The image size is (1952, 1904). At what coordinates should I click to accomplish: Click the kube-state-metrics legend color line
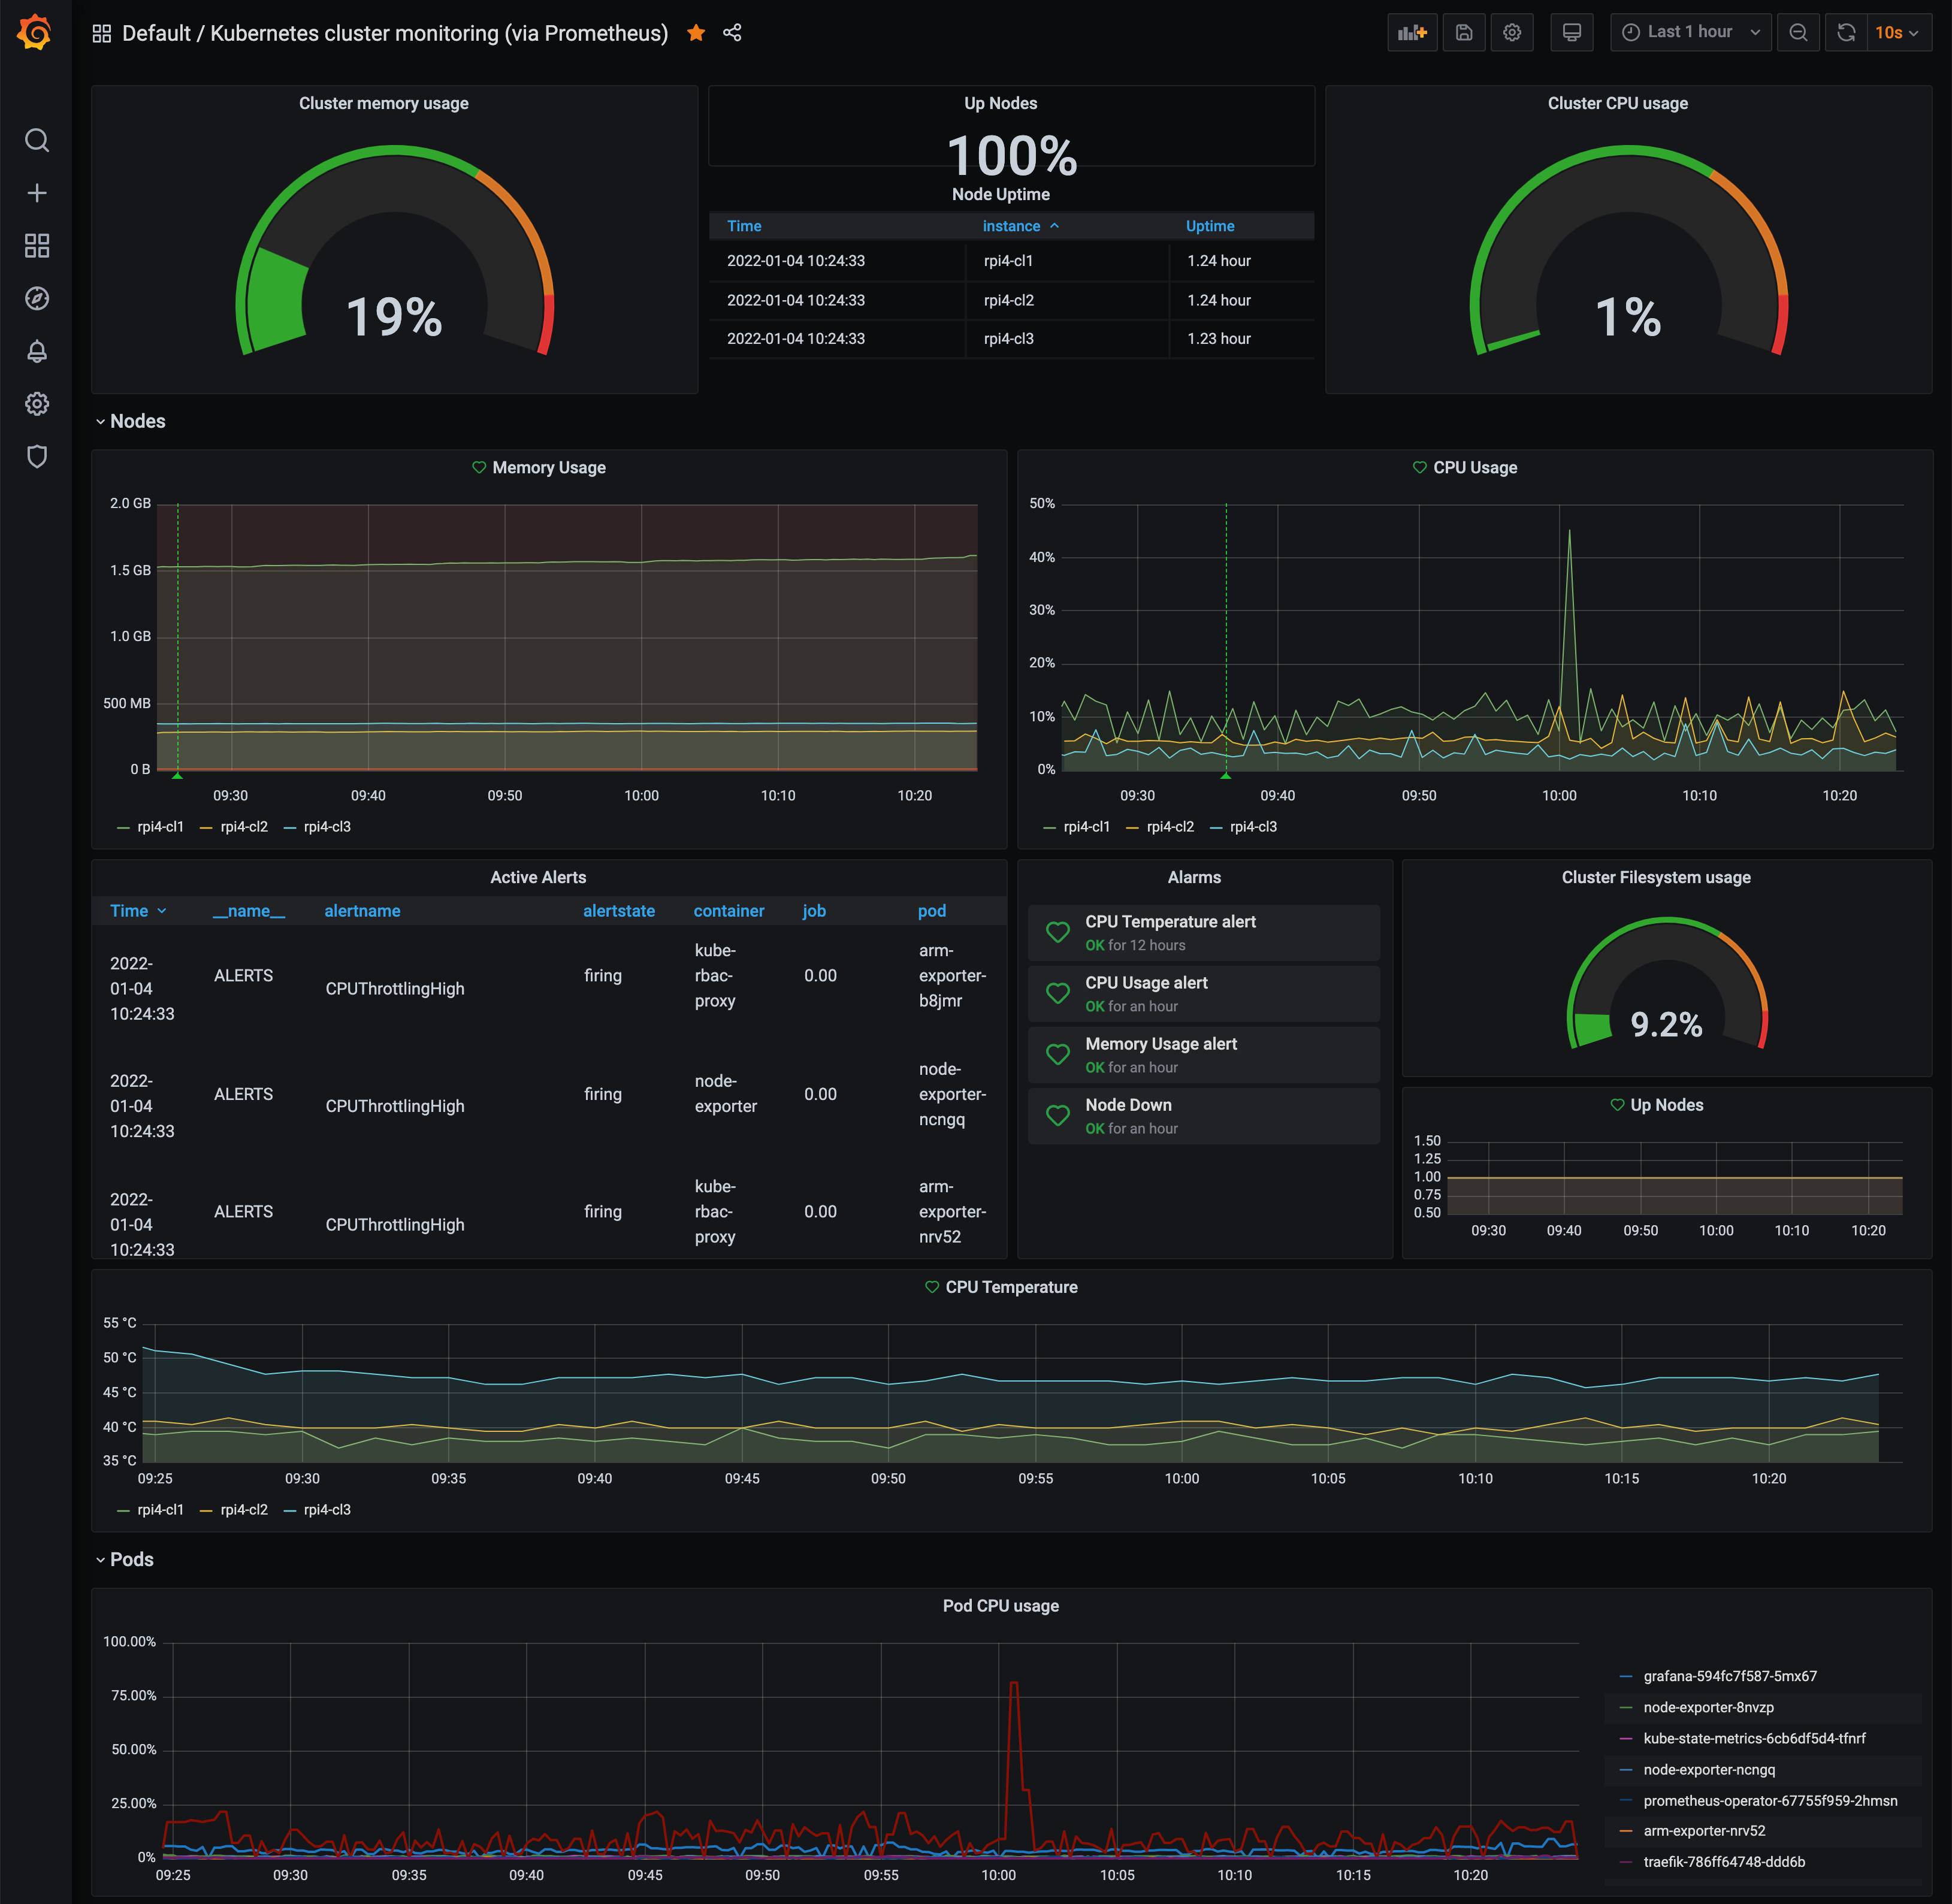[1626, 1738]
